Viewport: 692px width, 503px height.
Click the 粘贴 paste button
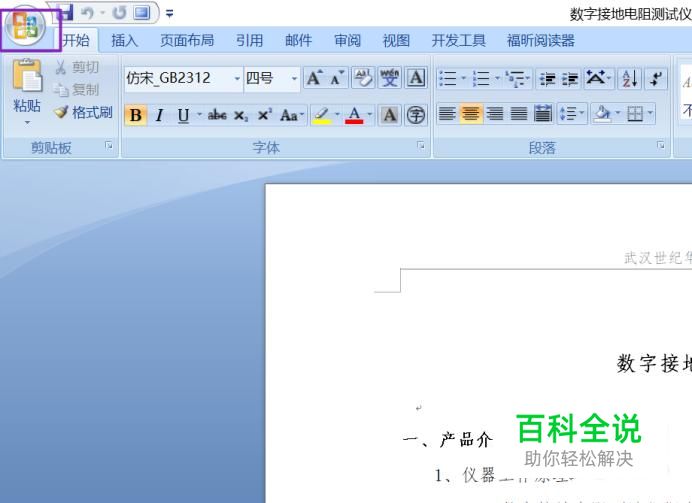[27, 86]
